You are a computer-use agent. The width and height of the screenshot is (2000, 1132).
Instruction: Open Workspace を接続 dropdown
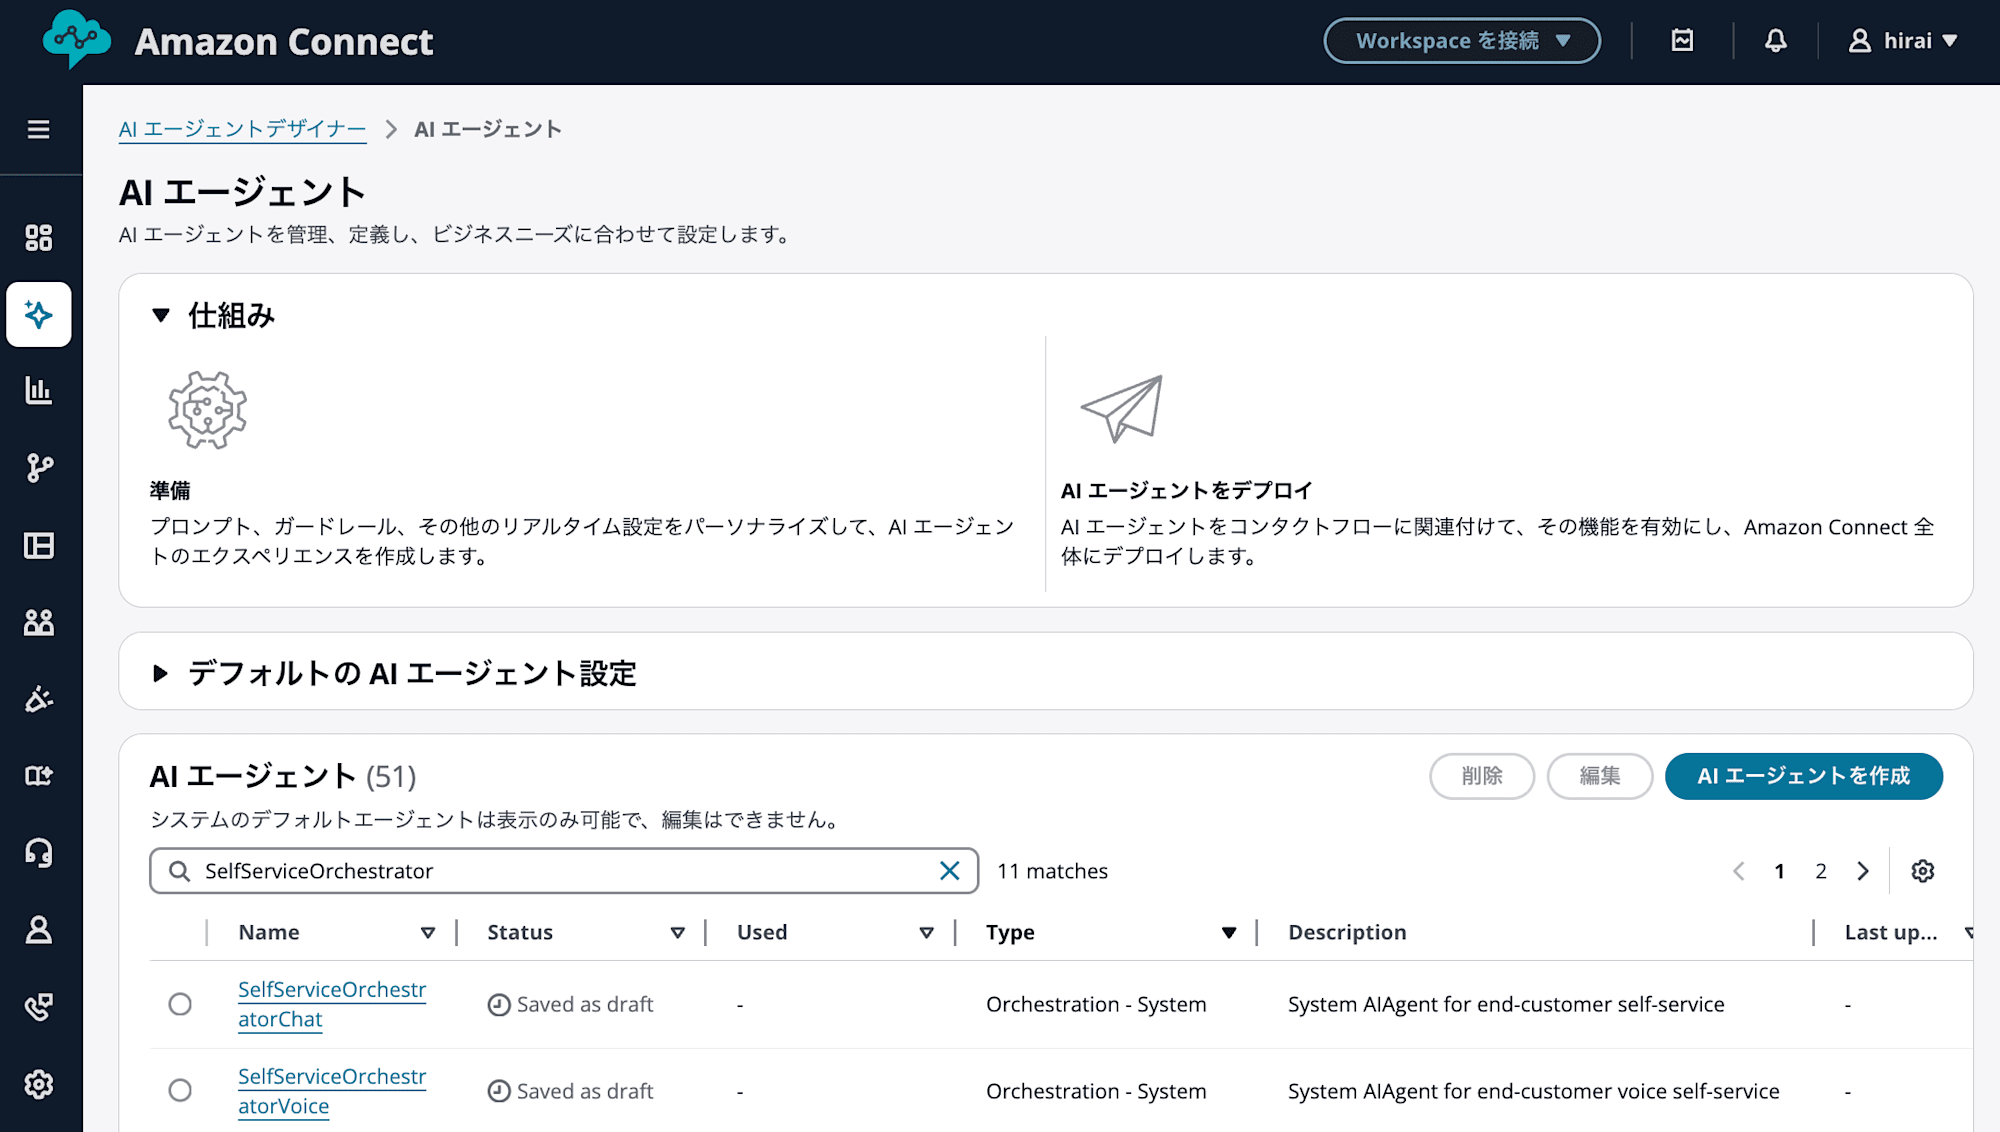(x=1462, y=41)
